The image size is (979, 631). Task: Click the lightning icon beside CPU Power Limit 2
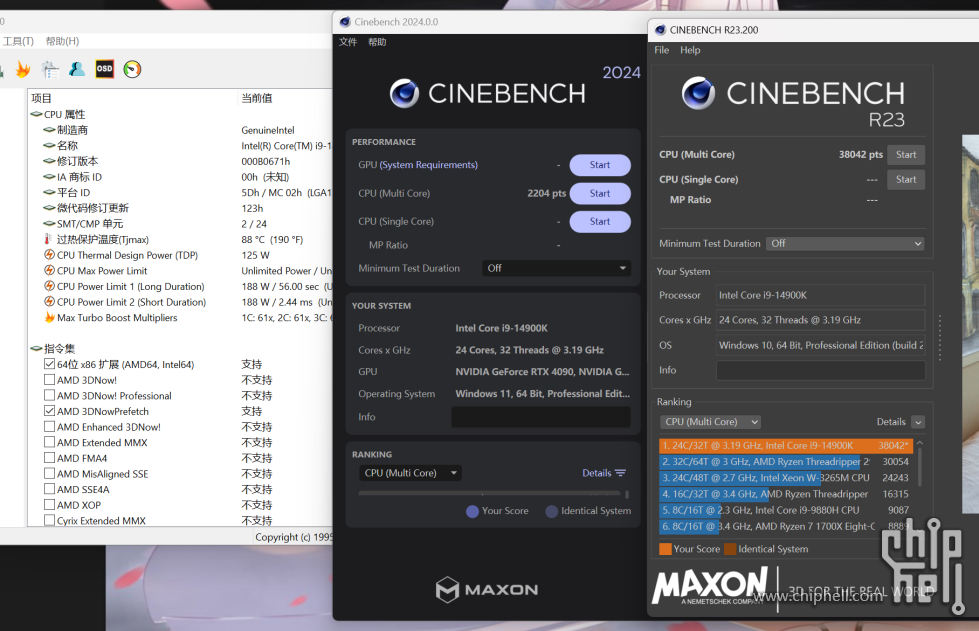tap(49, 301)
